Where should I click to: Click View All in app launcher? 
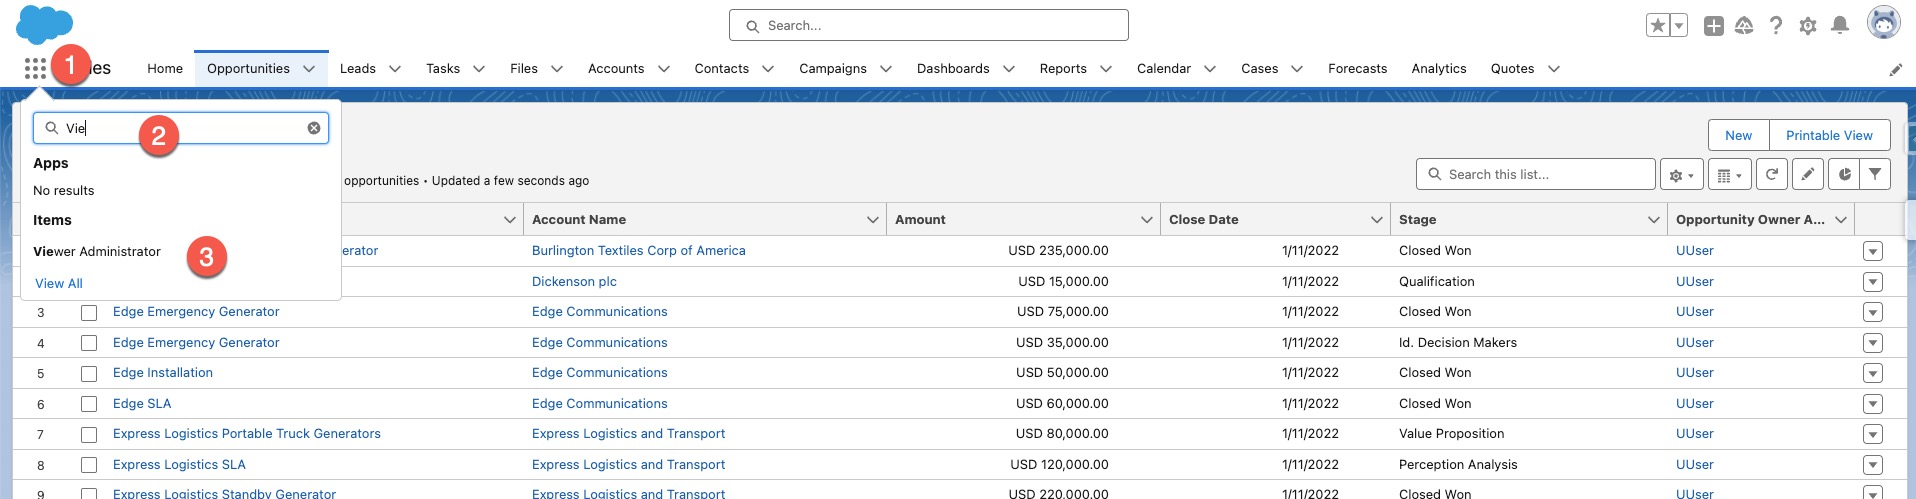(59, 284)
